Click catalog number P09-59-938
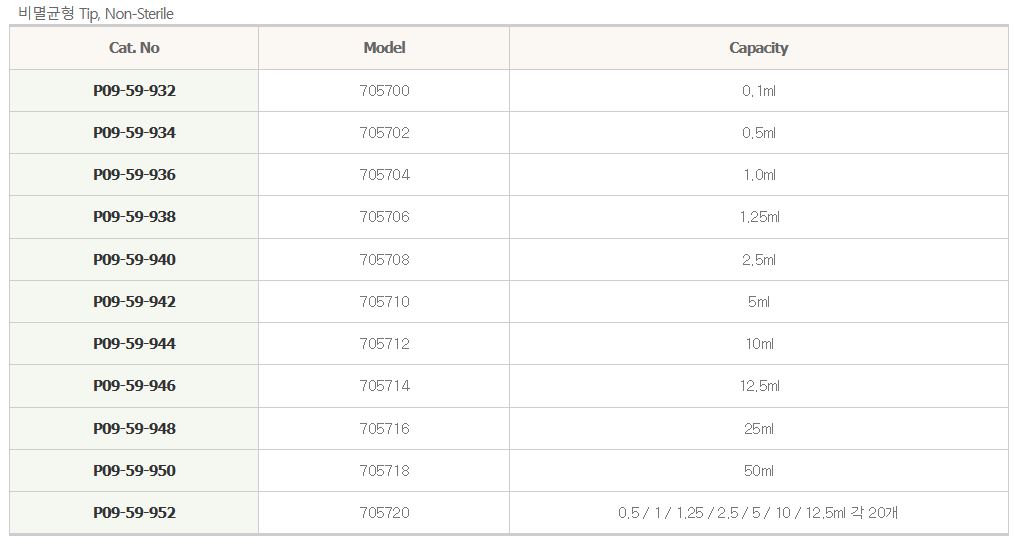The image size is (1014, 550). click(134, 217)
